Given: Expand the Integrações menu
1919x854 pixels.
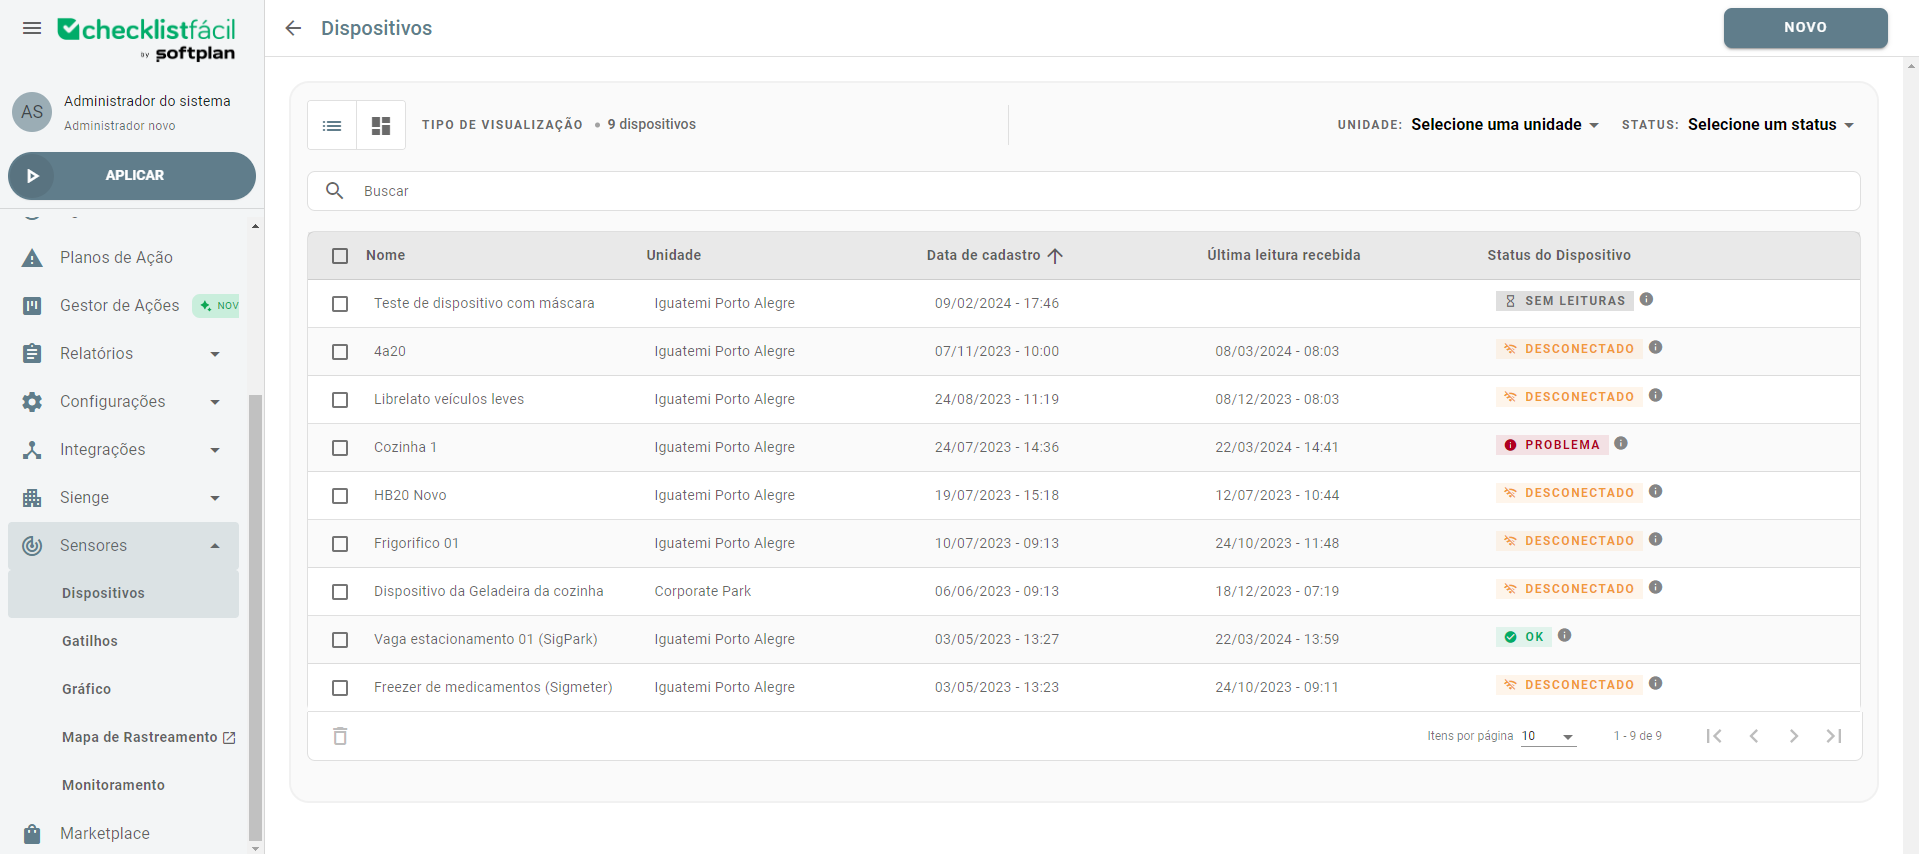Looking at the screenshot, I should [x=215, y=450].
